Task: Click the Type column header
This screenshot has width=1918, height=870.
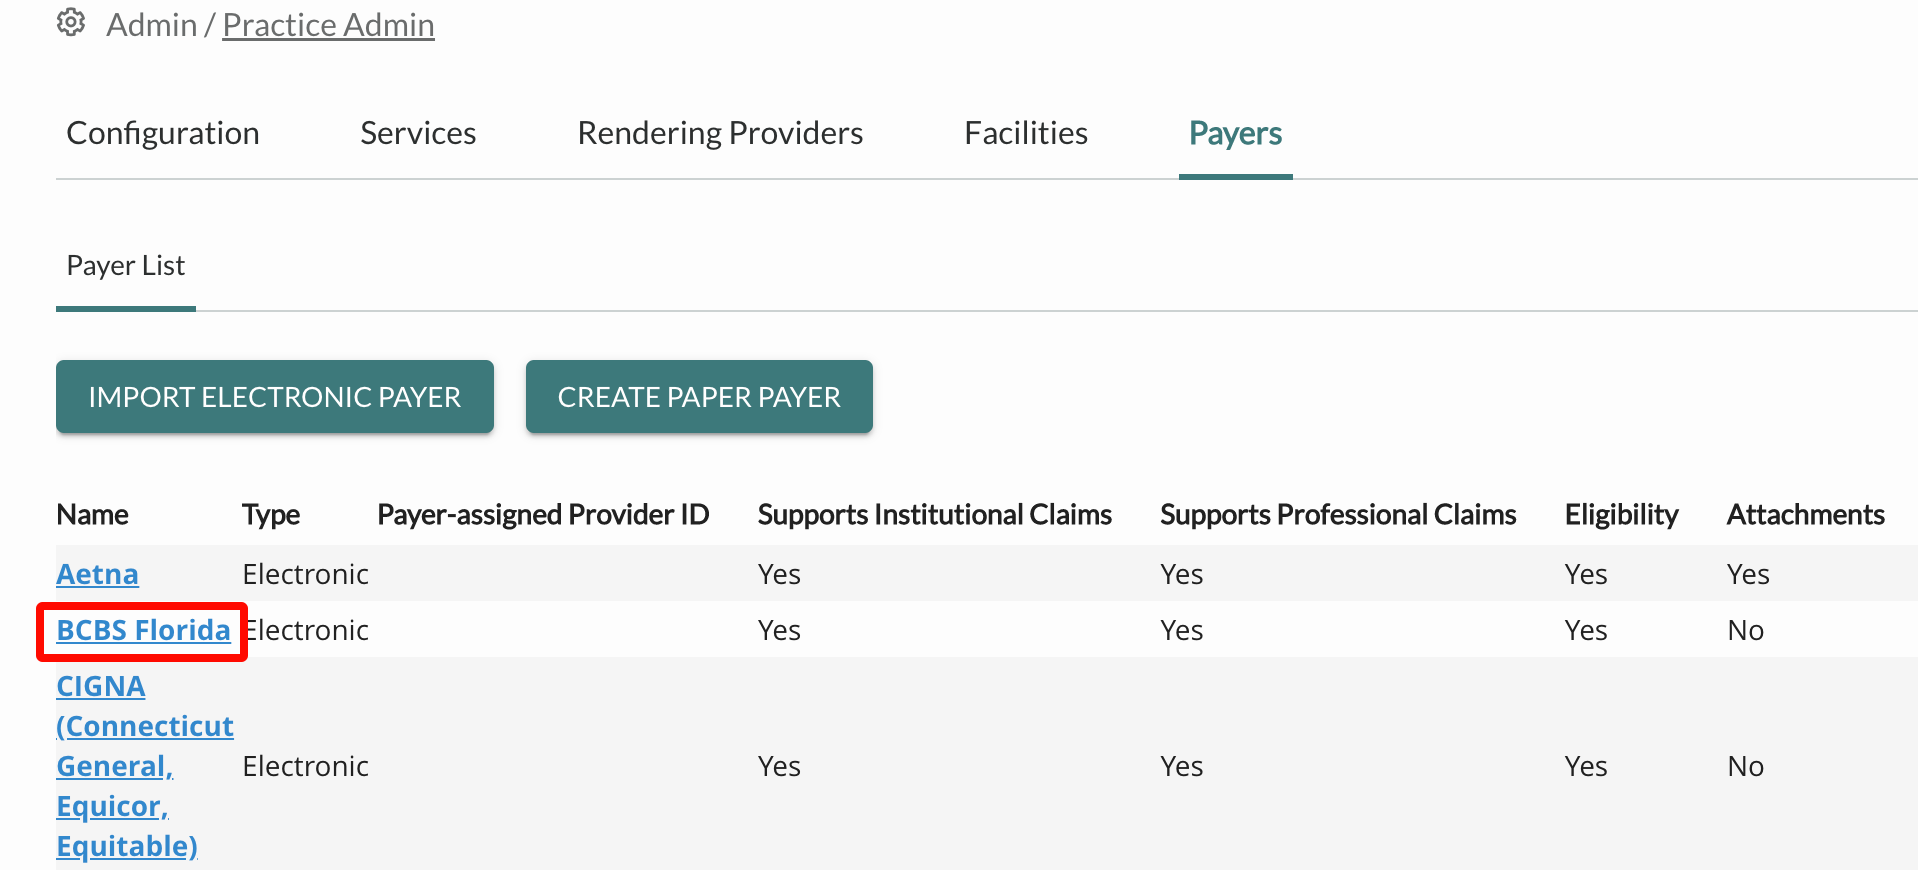Action: [x=271, y=515]
